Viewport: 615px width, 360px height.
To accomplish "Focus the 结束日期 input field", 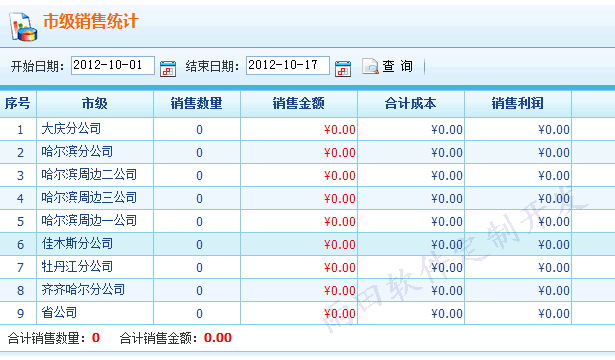I will 288,65.
